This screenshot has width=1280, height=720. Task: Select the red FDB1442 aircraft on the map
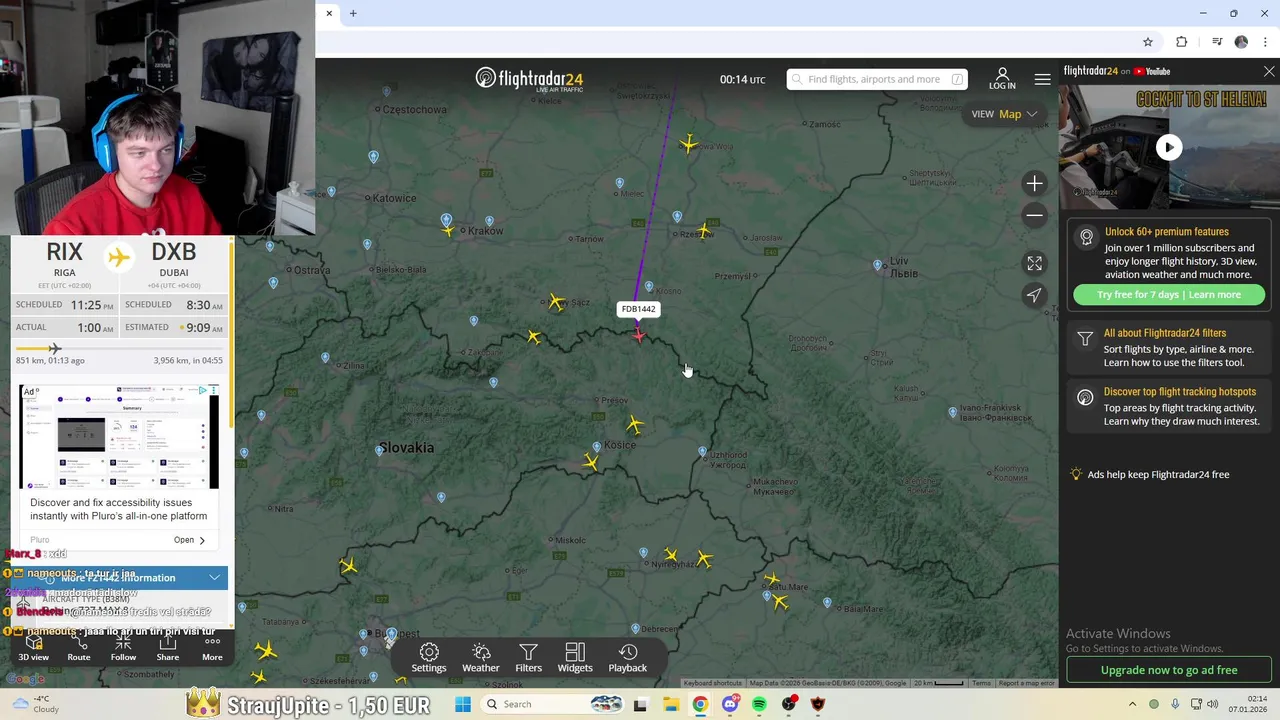click(x=639, y=336)
